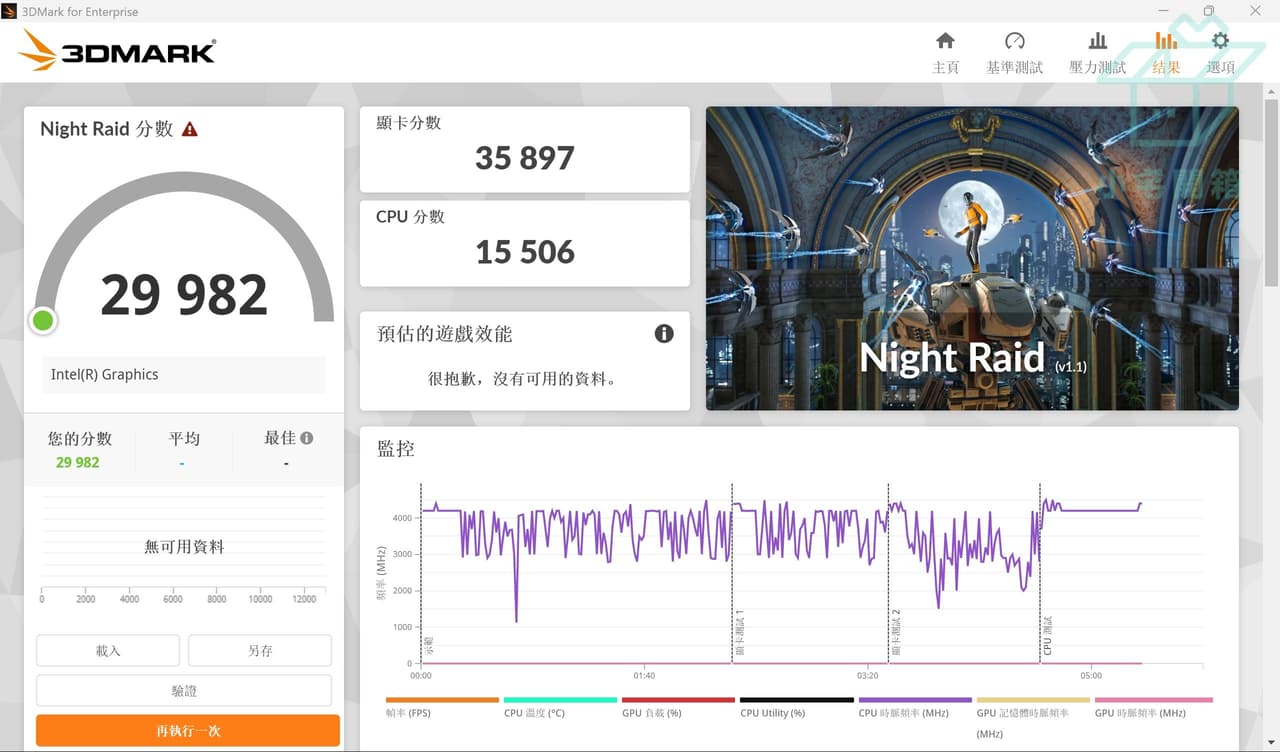1280x752 pixels.
Task: Click the CPU 測試 marker in the chart
Action: (1047, 635)
